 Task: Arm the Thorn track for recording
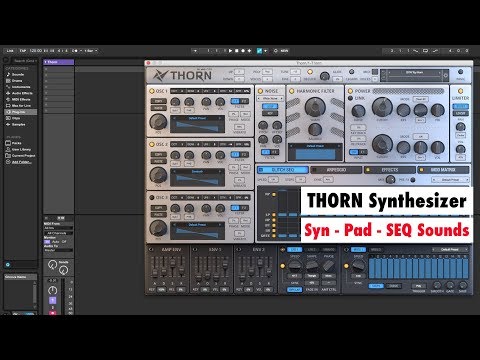point(52,313)
